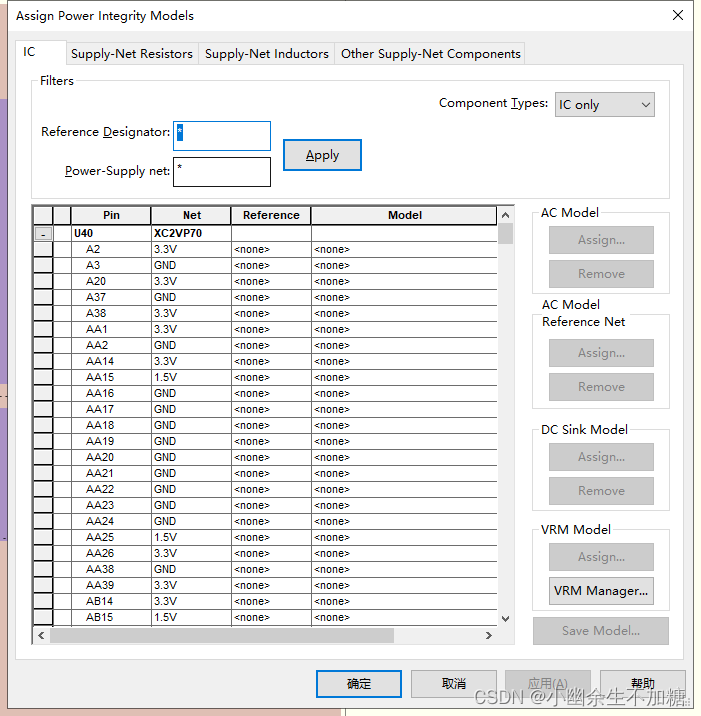Select the XC2VP70 net cell
The width and height of the screenshot is (701, 716).
tap(191, 233)
